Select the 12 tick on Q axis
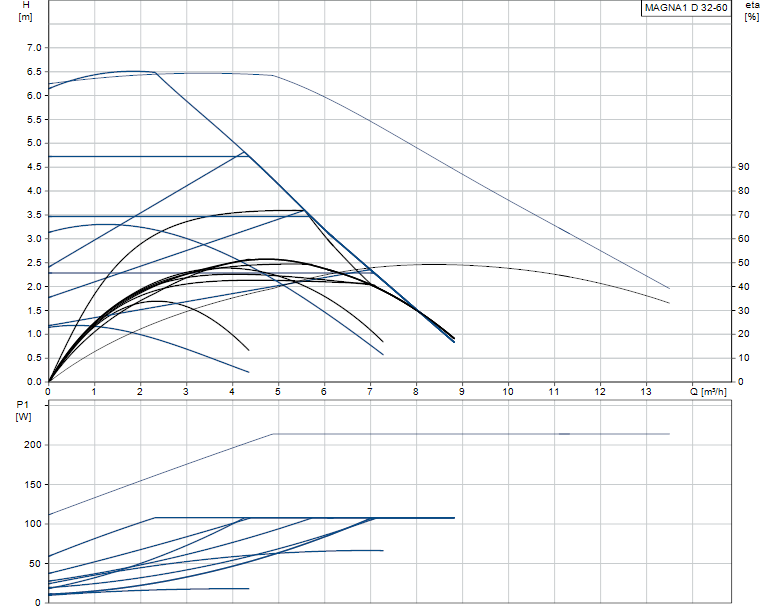This screenshot has width=774, height=611. coord(600,391)
